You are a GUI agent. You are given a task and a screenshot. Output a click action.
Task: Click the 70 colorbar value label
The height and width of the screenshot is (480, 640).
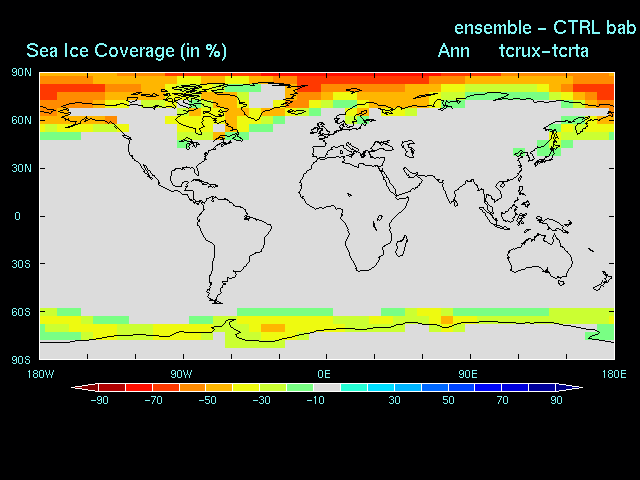tap(502, 400)
